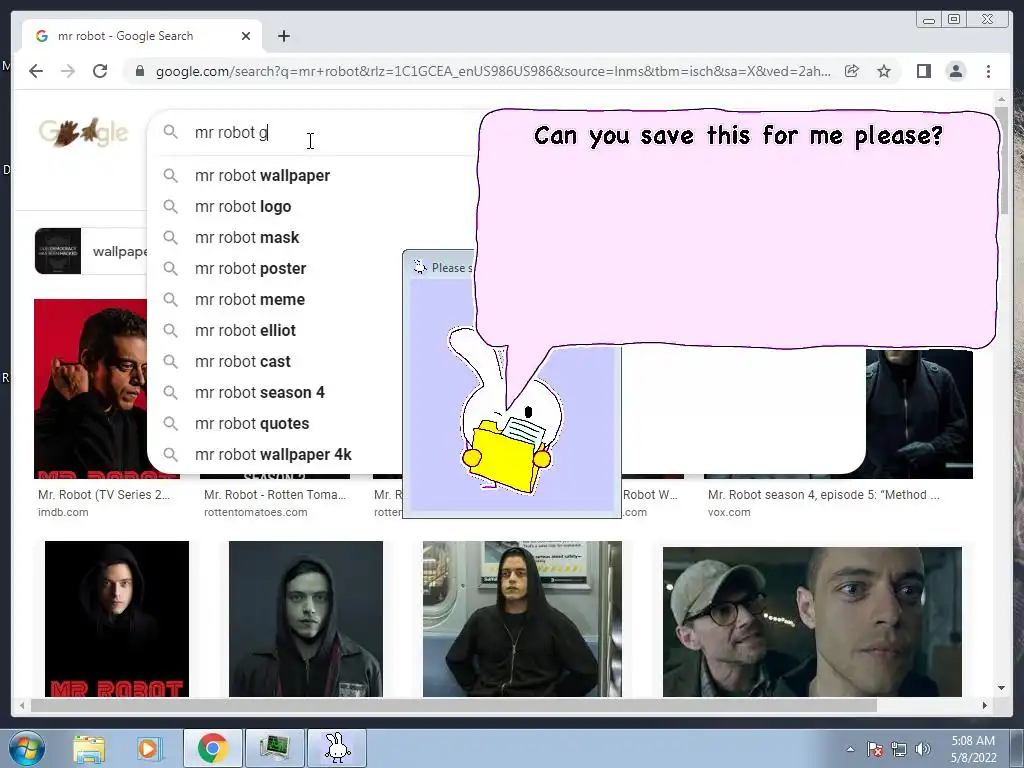Click the forward navigation arrow
1024x768 pixels.
(x=68, y=71)
